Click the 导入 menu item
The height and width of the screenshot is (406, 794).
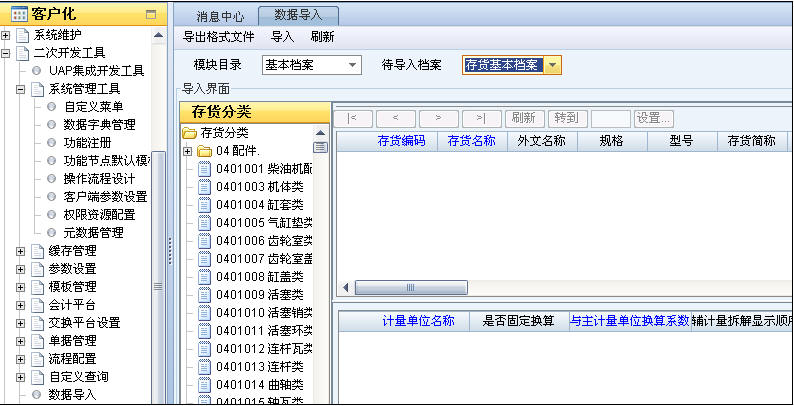point(282,37)
